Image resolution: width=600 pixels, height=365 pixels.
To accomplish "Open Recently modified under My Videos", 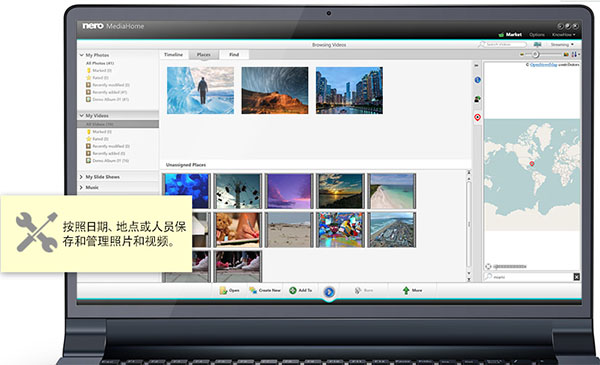I will [x=108, y=146].
